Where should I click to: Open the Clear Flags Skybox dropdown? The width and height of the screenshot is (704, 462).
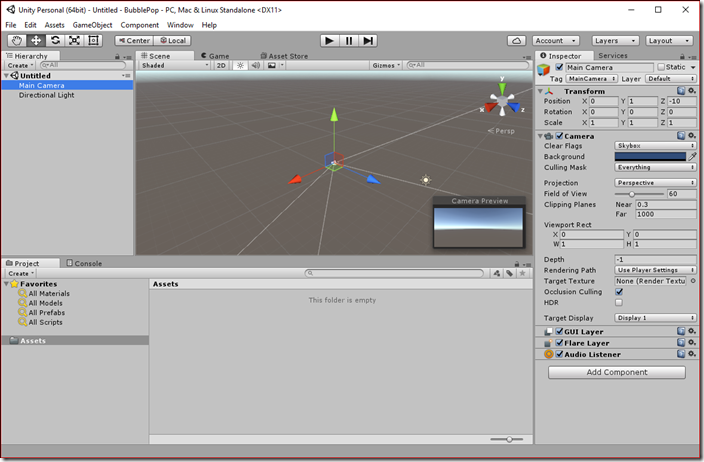coord(655,146)
